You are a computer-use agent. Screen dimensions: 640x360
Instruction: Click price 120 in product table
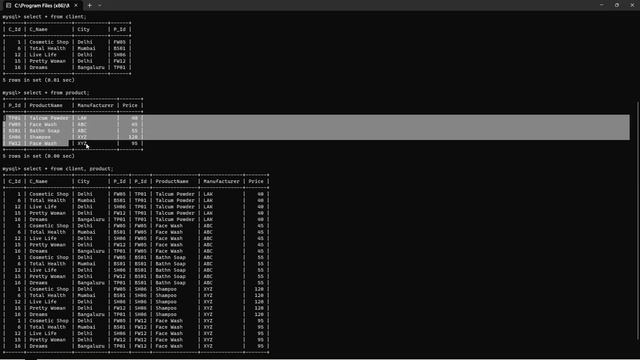pyautogui.click(x=133, y=137)
